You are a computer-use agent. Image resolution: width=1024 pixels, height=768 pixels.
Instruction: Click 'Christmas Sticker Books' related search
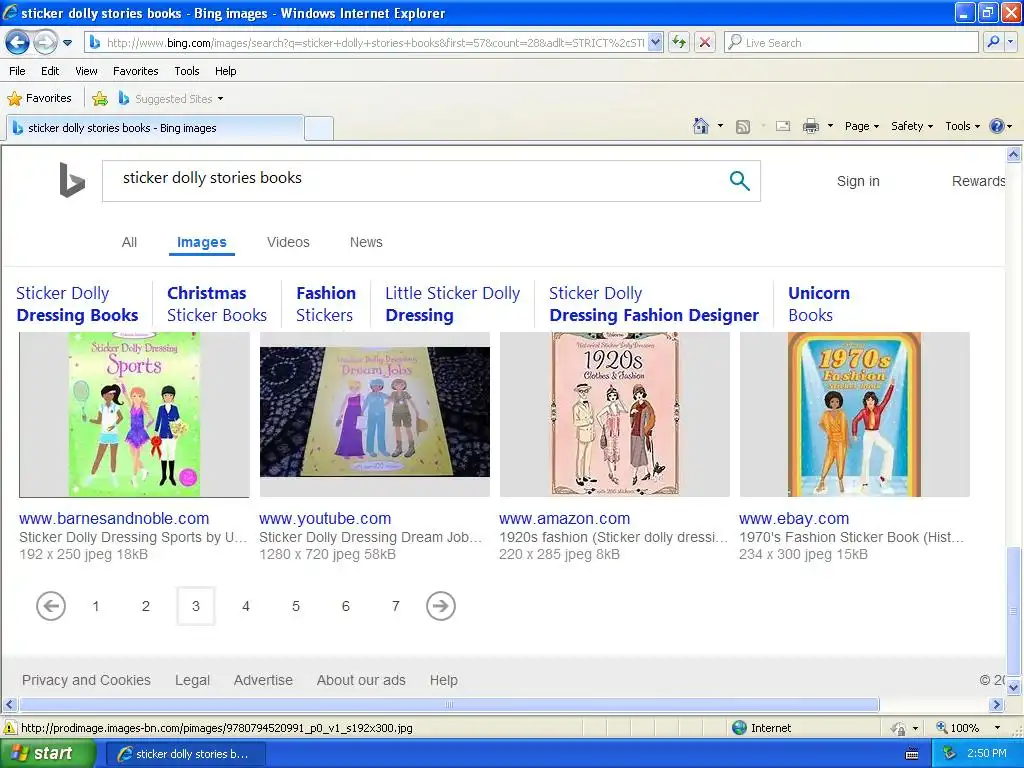point(217,304)
